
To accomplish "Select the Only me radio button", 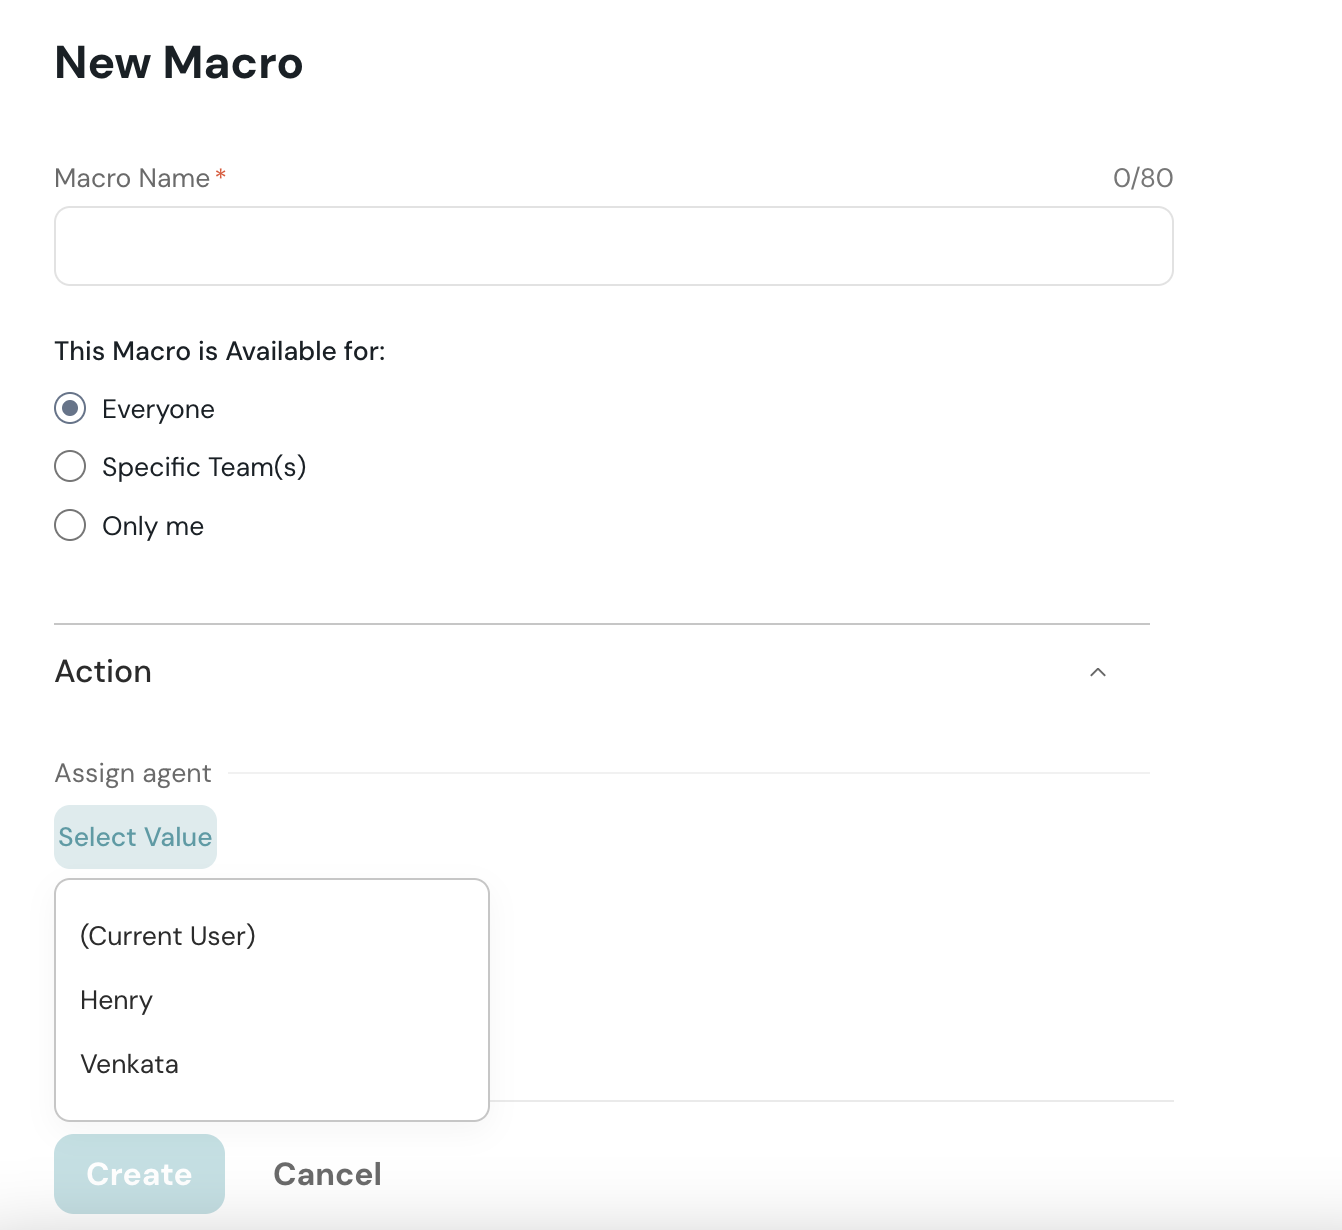I will click(70, 525).
